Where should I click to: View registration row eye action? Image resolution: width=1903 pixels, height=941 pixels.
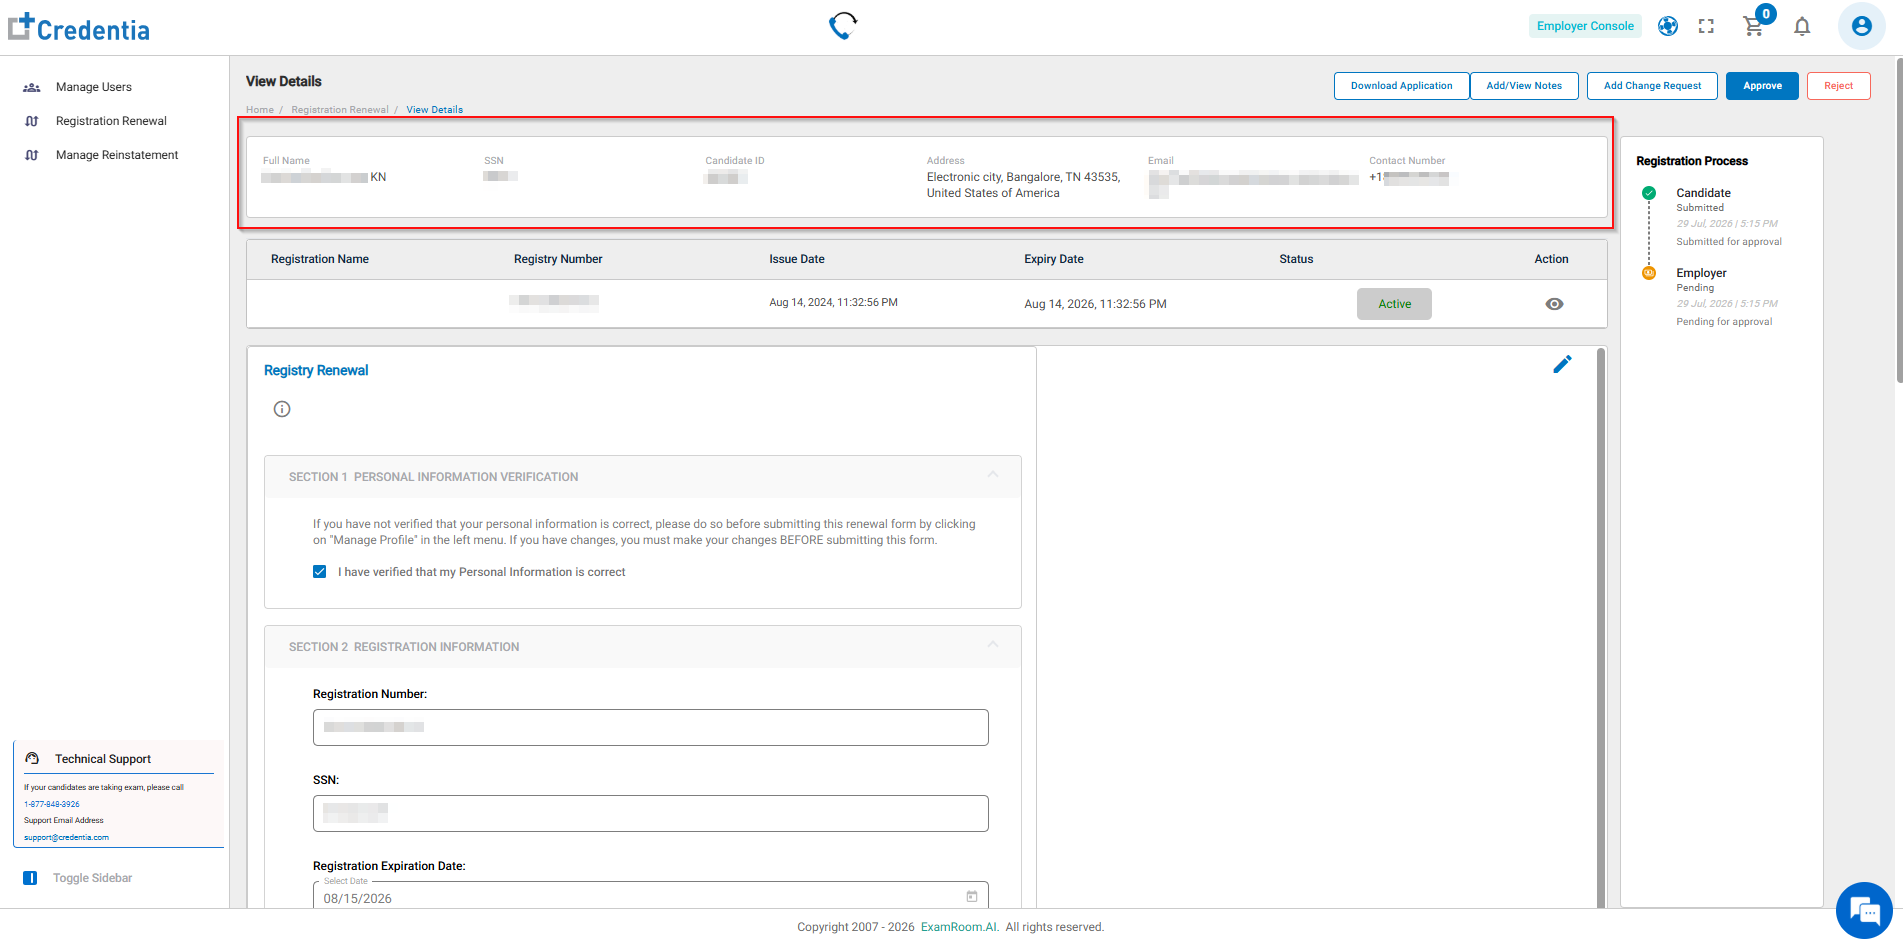(x=1554, y=304)
